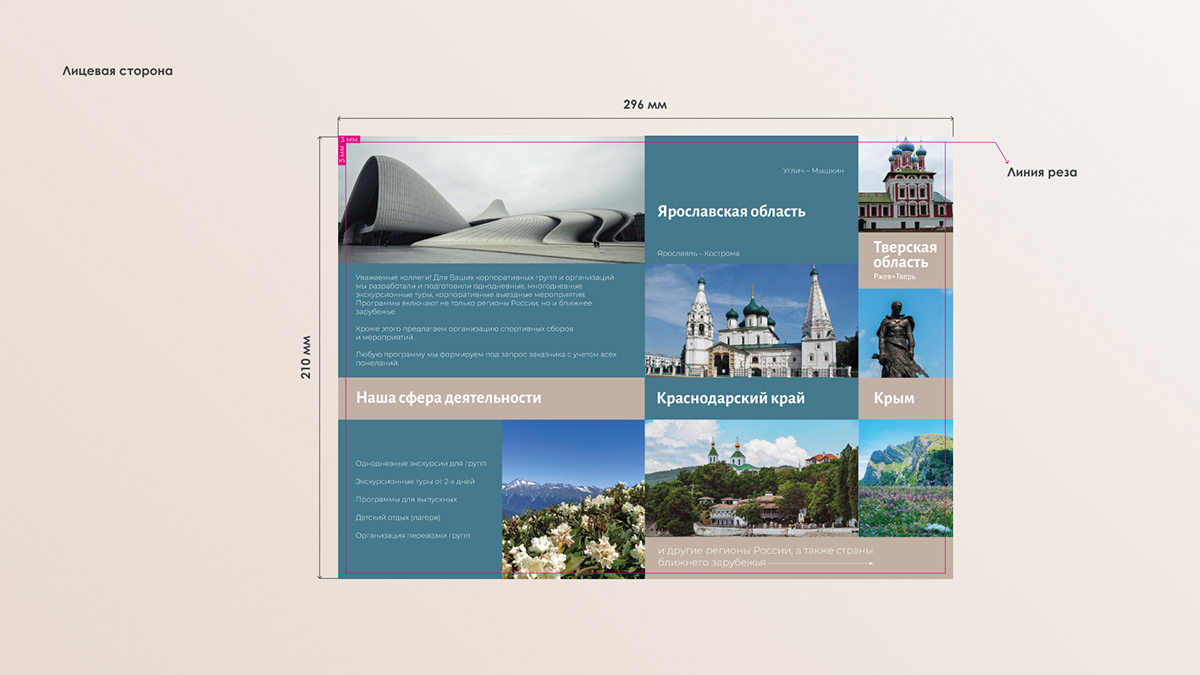The image size is (1200, 675).
Task: Click the Краснодарский край heading
Action: 731,398
